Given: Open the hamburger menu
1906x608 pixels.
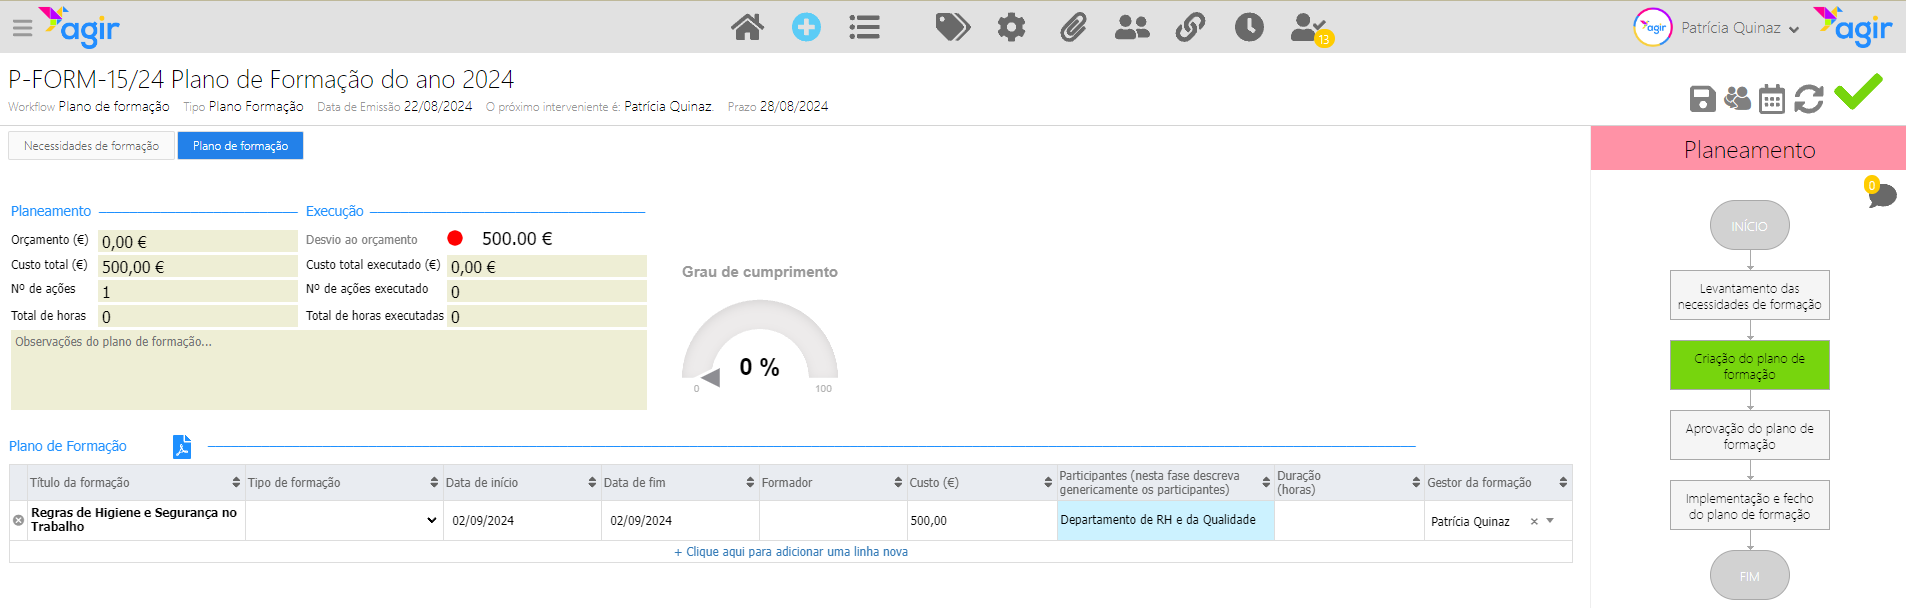Looking at the screenshot, I should [22, 28].
